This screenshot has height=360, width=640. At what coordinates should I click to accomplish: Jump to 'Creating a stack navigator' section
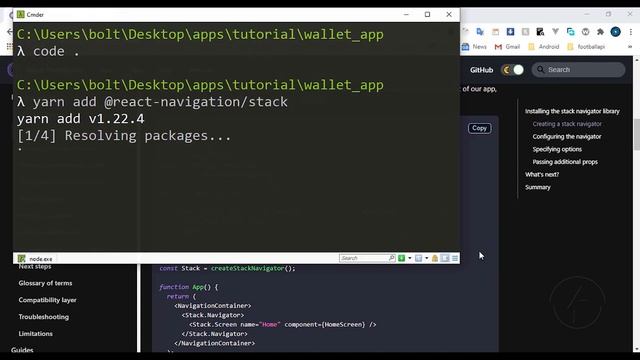pos(567,124)
